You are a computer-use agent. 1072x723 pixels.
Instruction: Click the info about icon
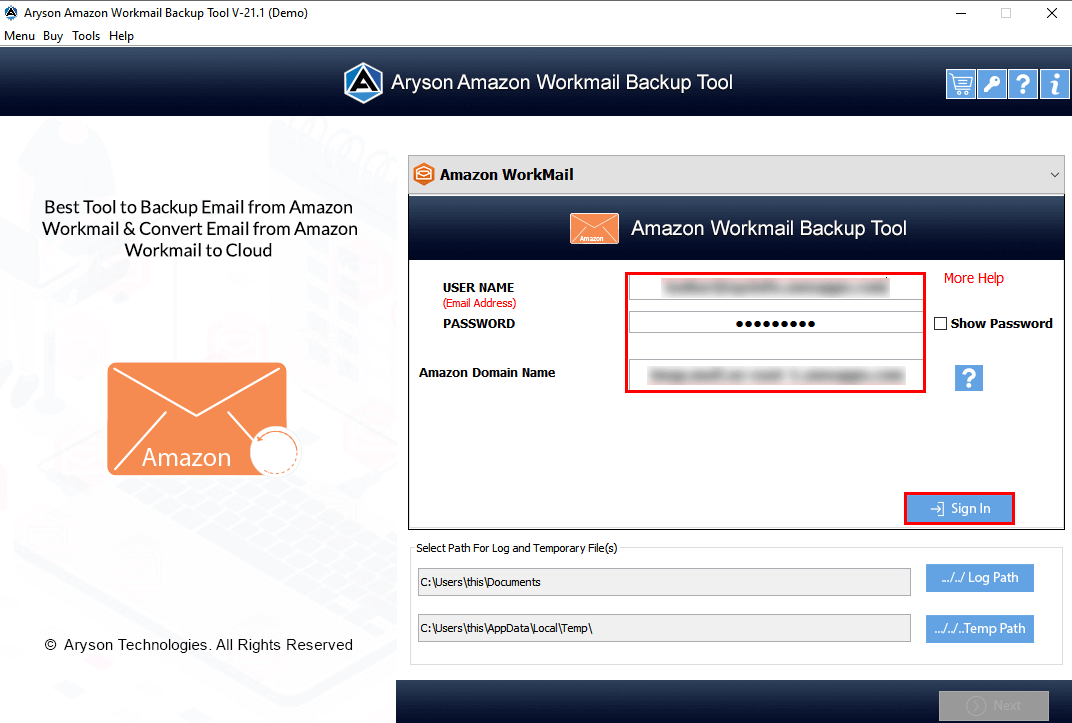(x=1054, y=84)
